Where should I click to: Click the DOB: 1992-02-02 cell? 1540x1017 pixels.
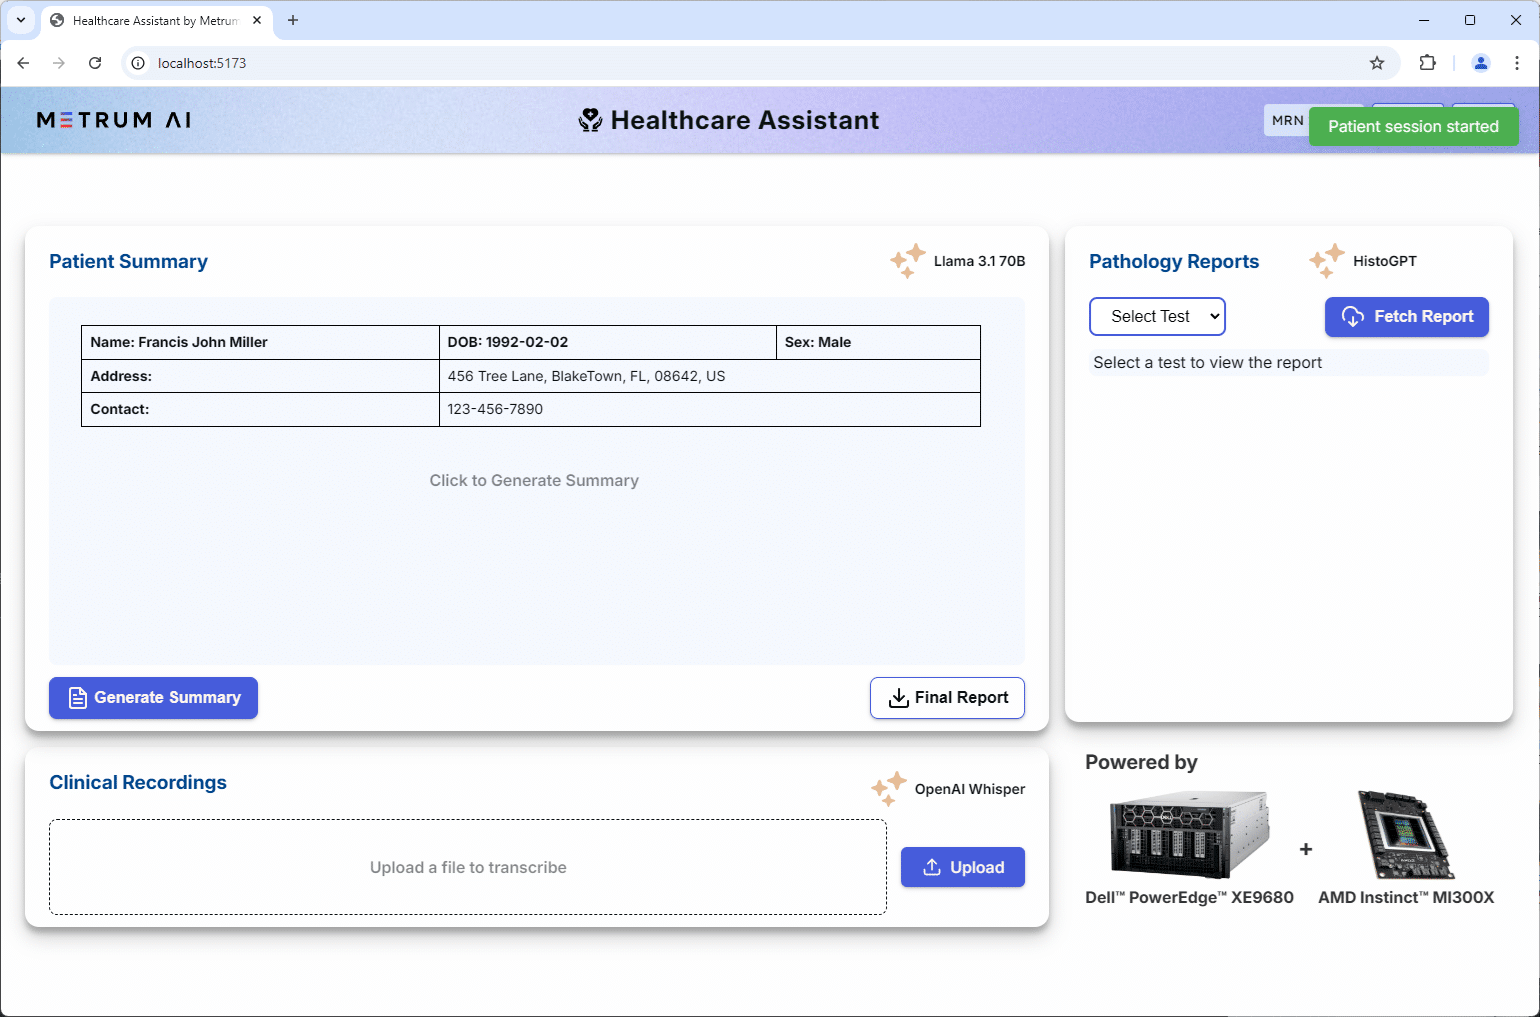pyautogui.click(x=608, y=342)
